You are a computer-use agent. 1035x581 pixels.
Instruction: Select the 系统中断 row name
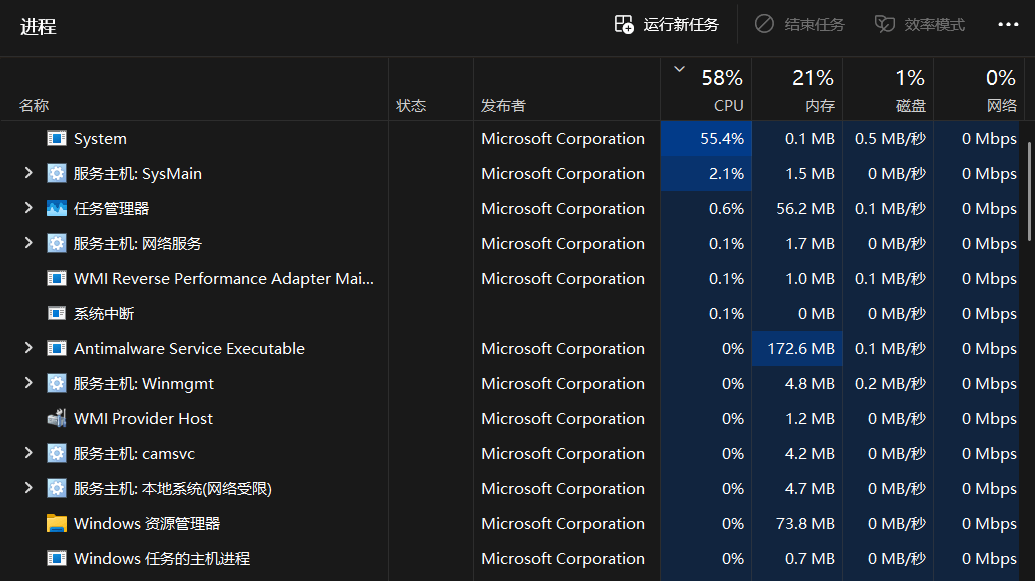tap(104, 314)
